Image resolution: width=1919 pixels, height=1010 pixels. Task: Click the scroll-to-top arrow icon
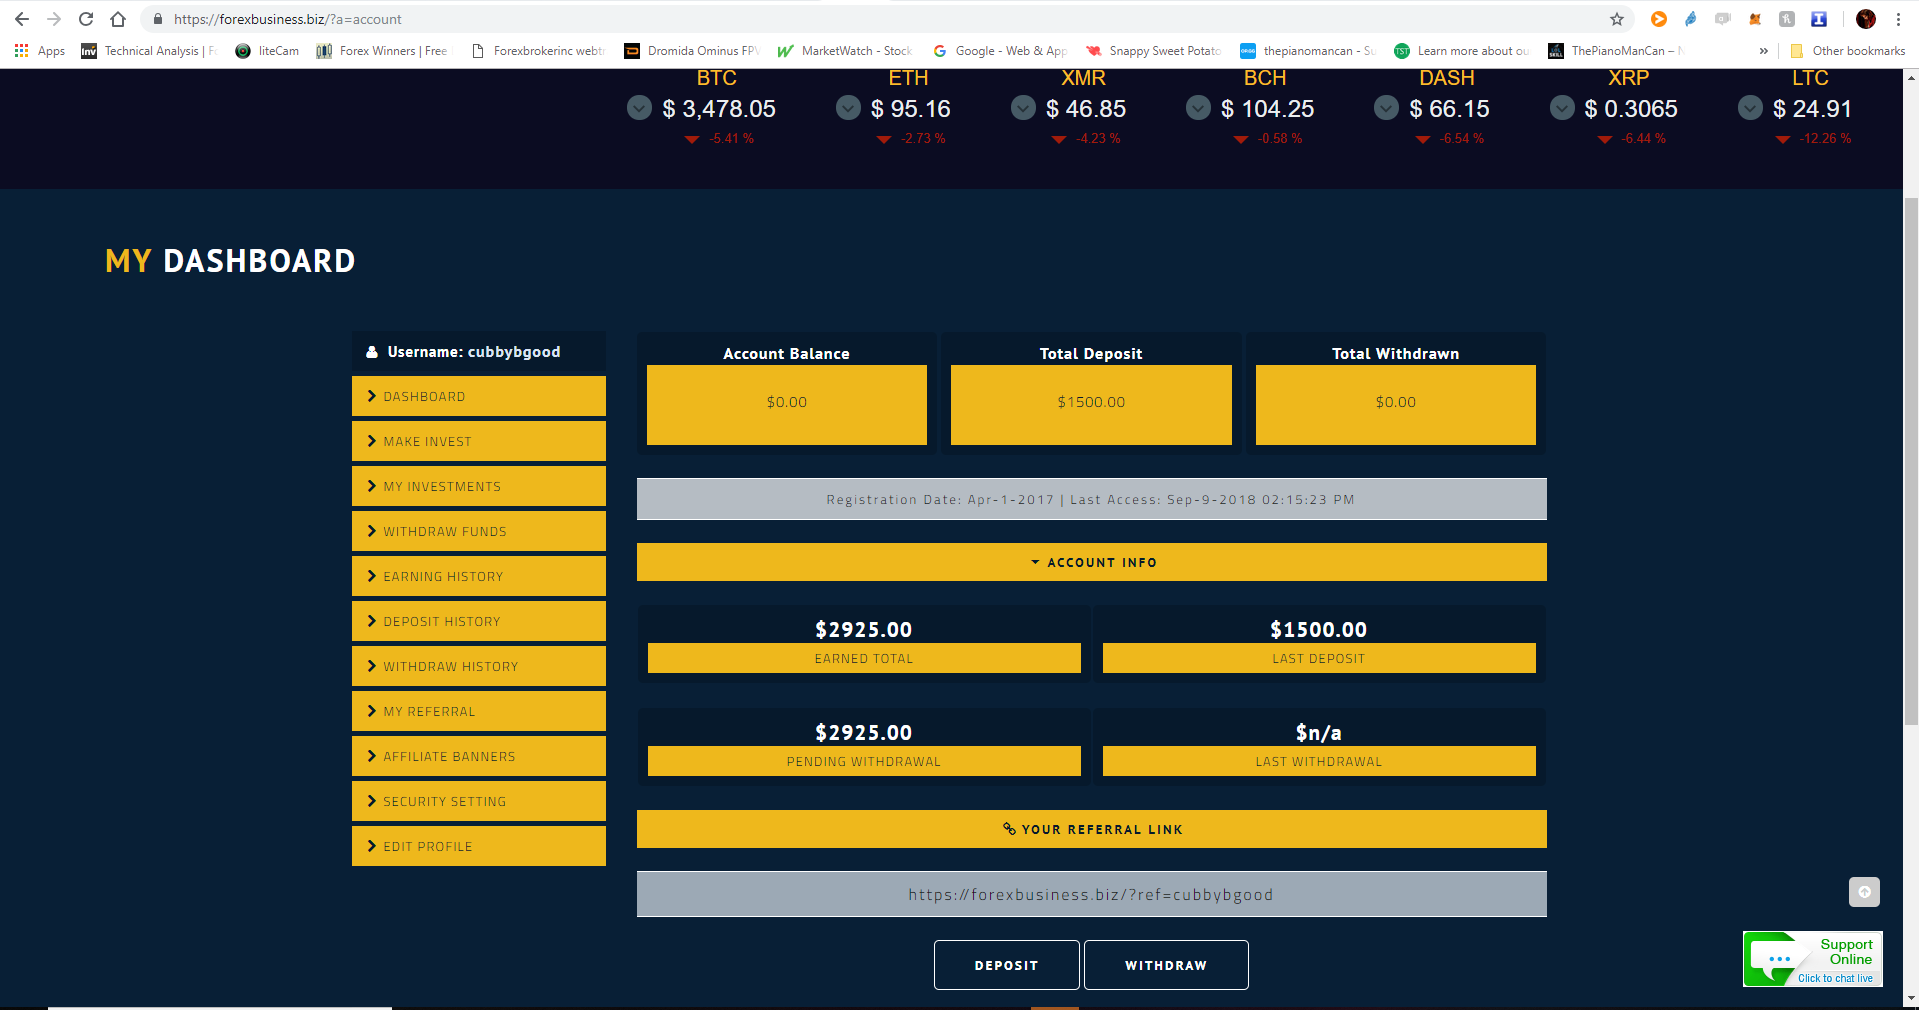point(1864,892)
